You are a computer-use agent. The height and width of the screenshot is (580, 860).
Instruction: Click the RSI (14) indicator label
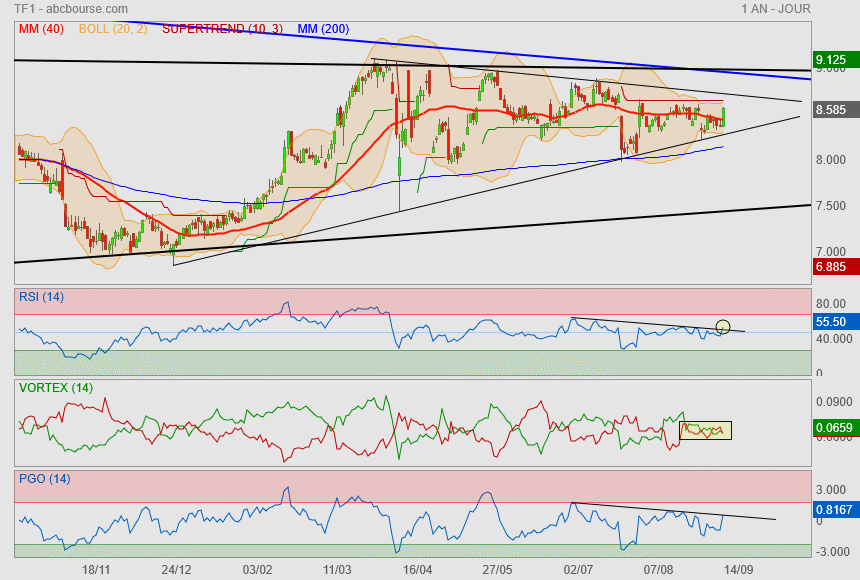[x=43, y=295]
